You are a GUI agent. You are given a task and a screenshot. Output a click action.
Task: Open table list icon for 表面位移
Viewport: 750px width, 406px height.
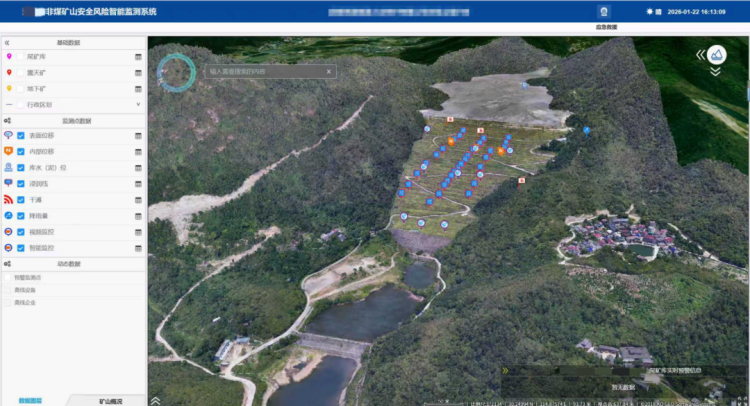[139, 136]
